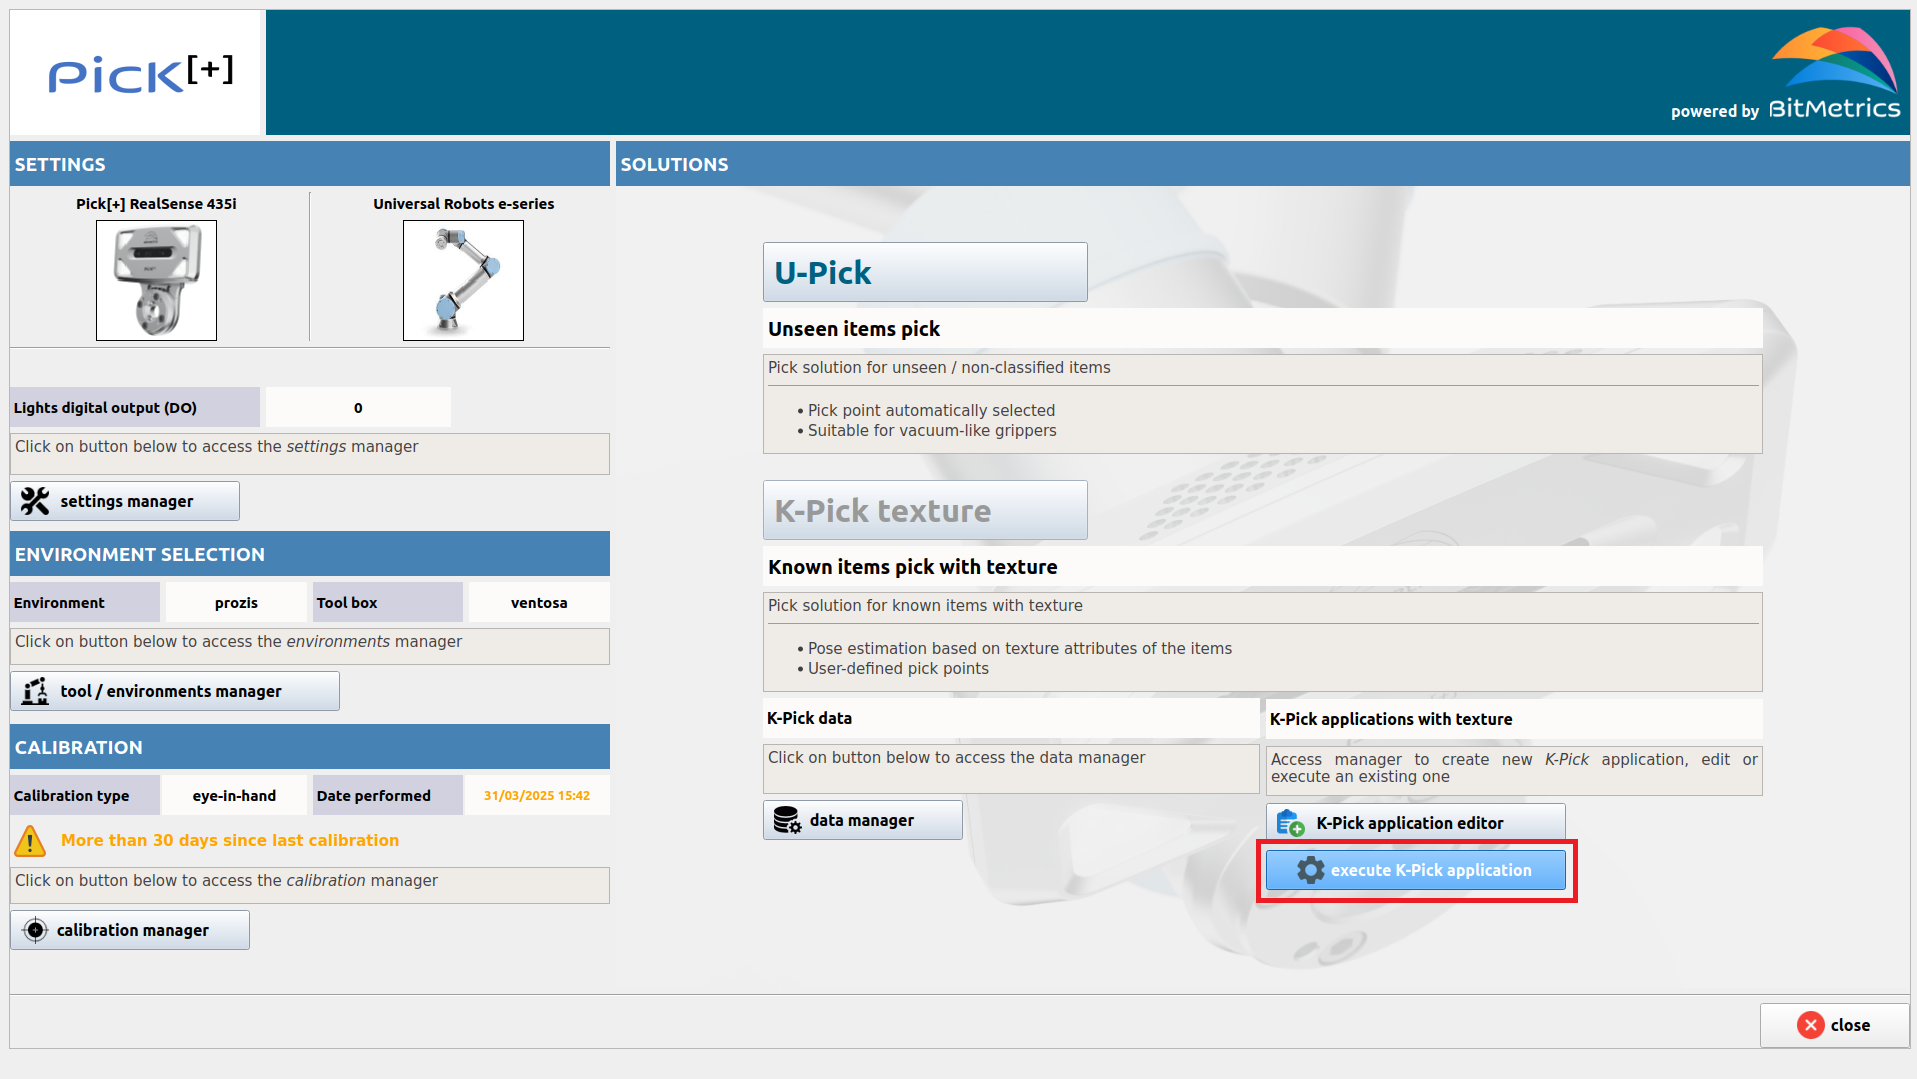Click the RealSense 435i camera thumbnail

(156, 280)
